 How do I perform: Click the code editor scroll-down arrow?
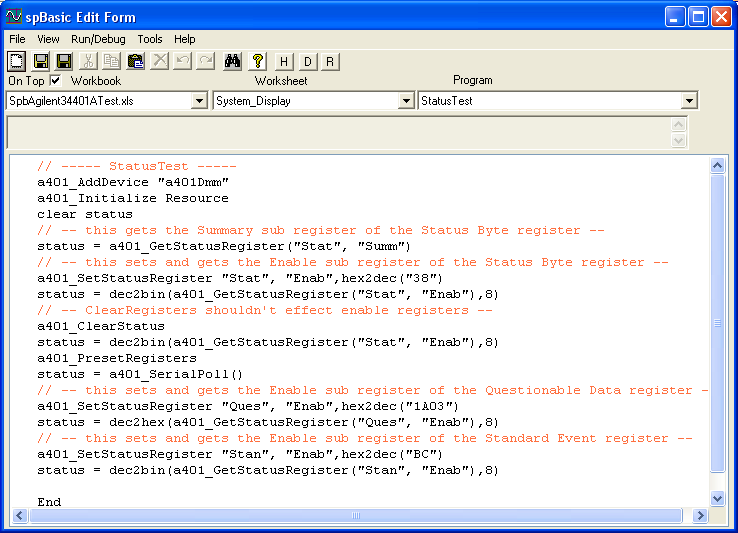coord(717,499)
